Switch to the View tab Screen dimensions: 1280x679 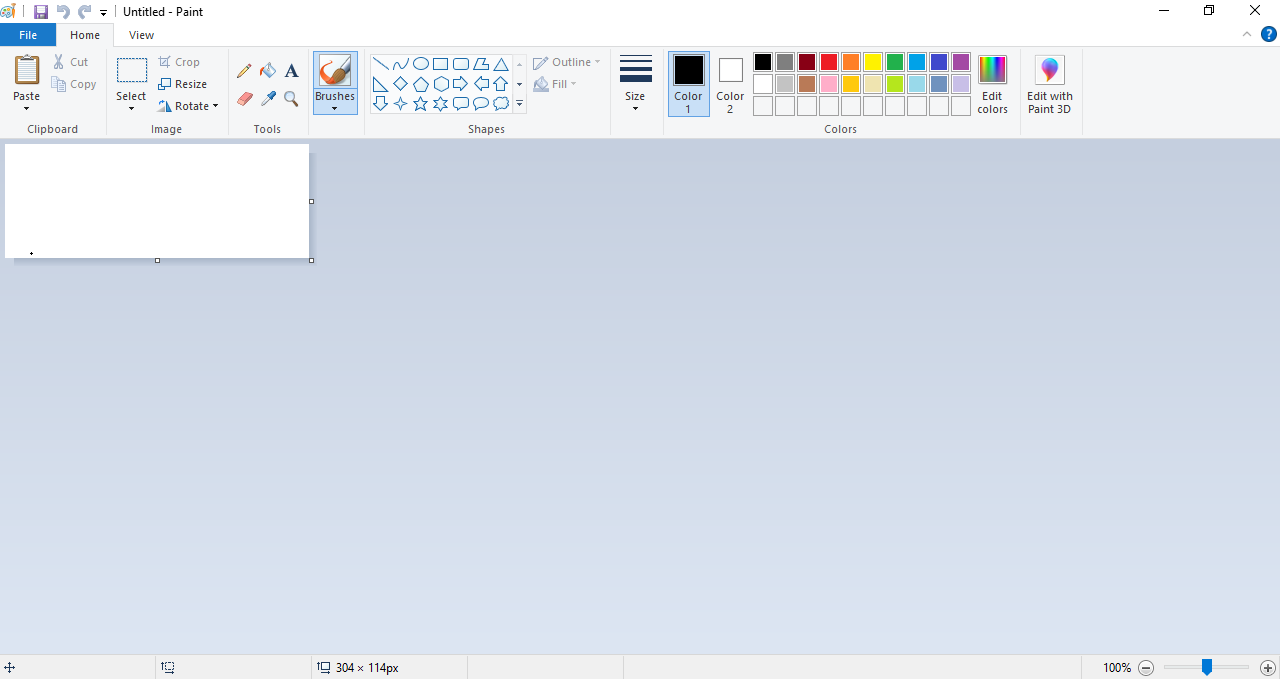pos(141,35)
